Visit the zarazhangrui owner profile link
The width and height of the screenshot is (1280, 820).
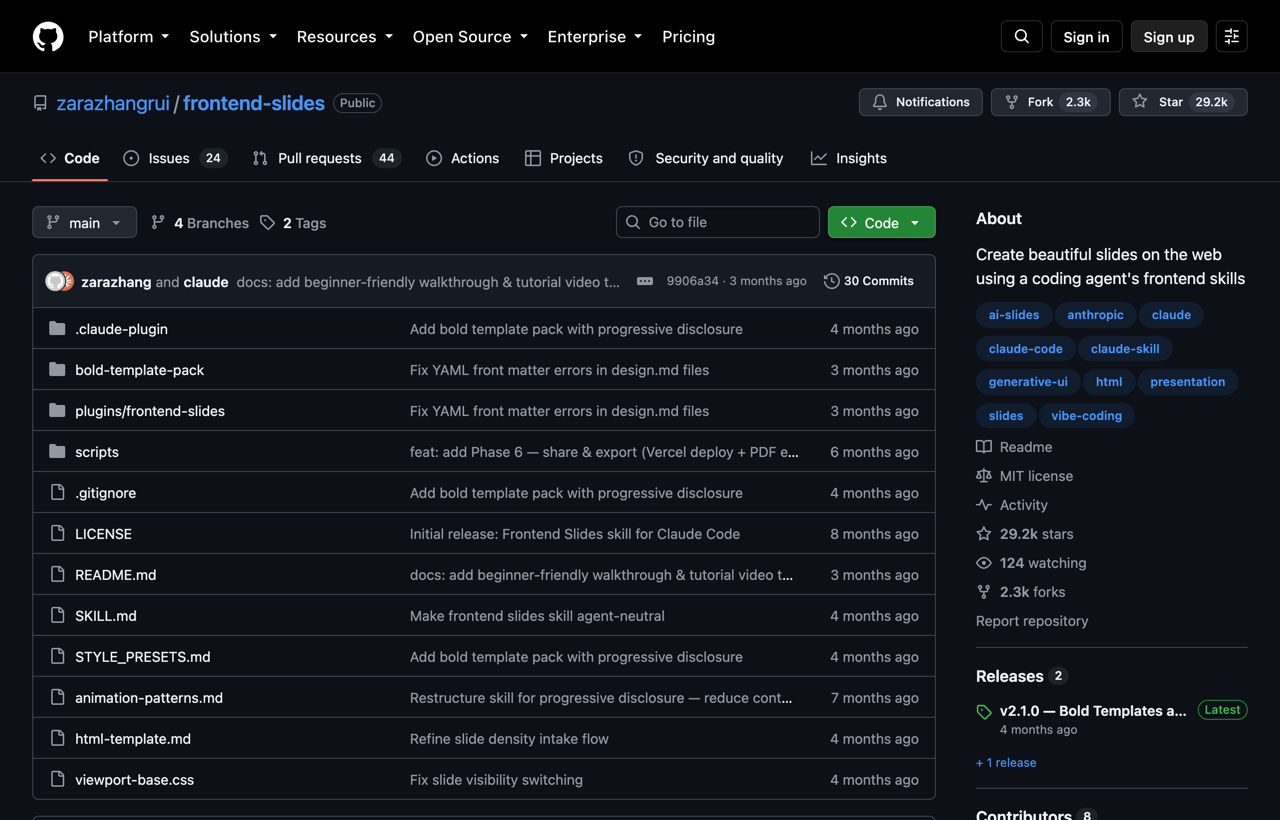113,103
